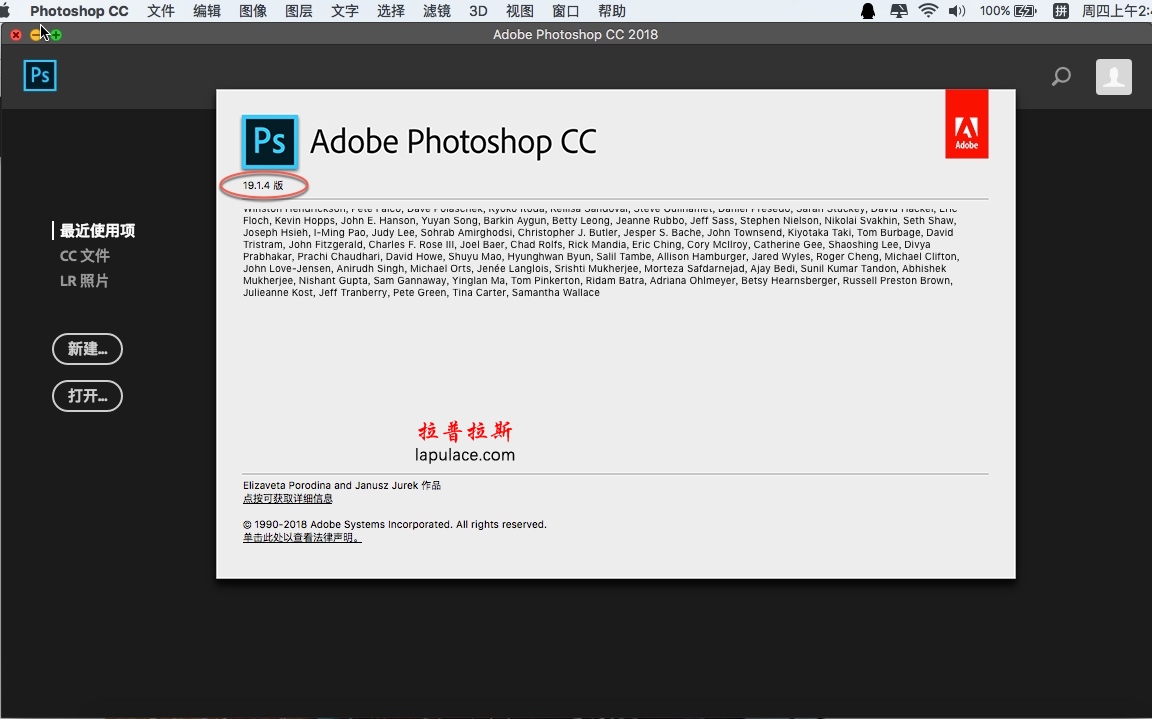Click the name Seth Shaw in credits
Image resolution: width=1152 pixels, height=719 pixels.
[x=929, y=220]
